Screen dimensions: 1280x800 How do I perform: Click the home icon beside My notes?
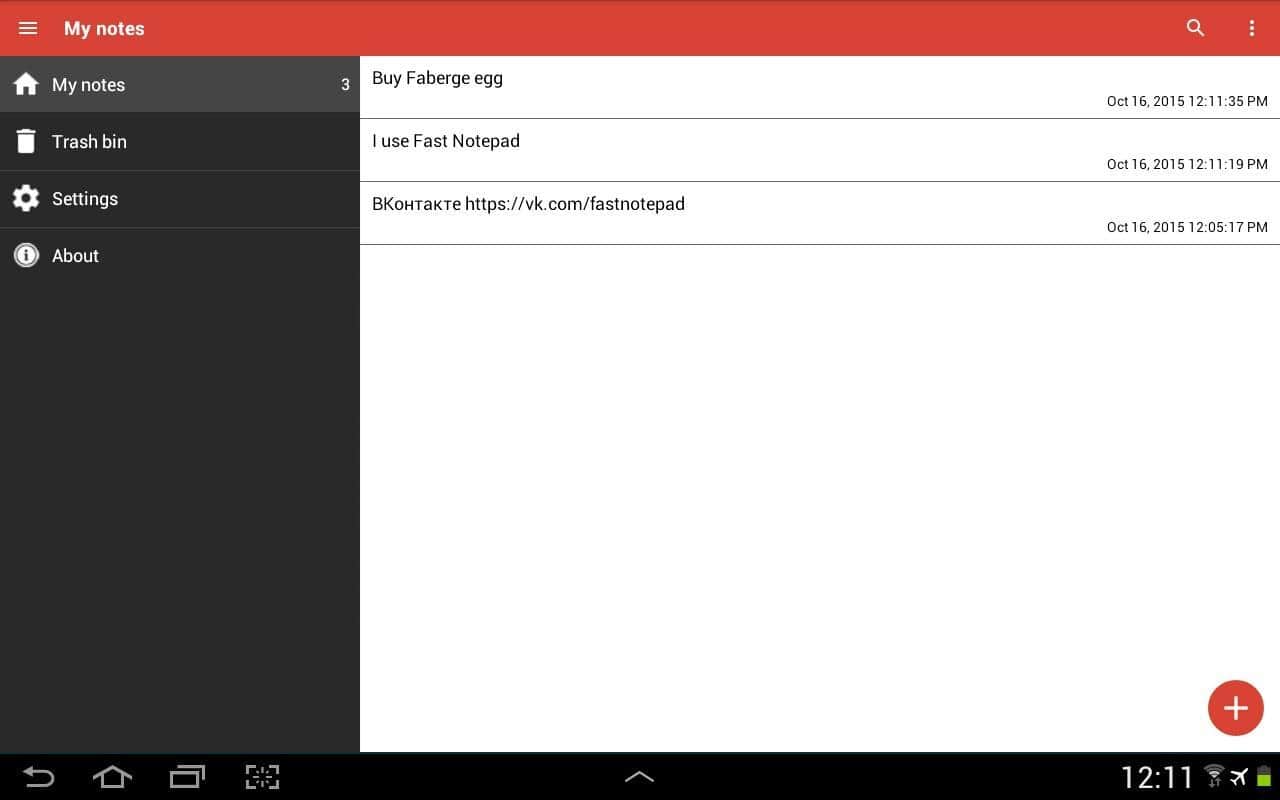point(26,84)
